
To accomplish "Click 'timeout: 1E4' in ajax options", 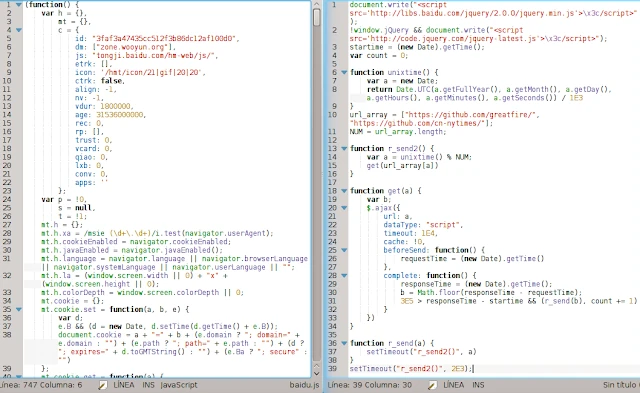I will point(410,233).
